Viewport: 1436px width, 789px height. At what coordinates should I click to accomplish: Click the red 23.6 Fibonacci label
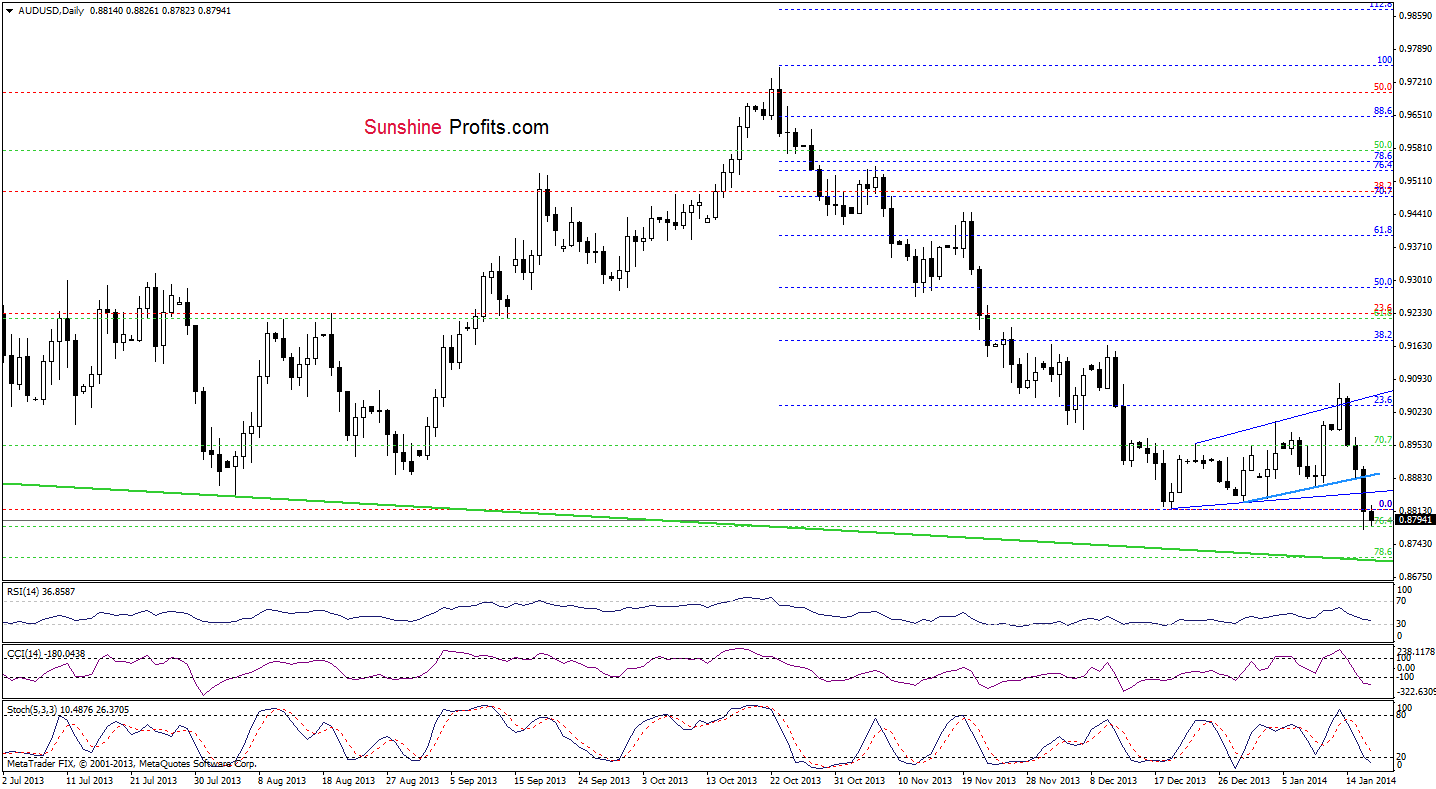pyautogui.click(x=1383, y=308)
